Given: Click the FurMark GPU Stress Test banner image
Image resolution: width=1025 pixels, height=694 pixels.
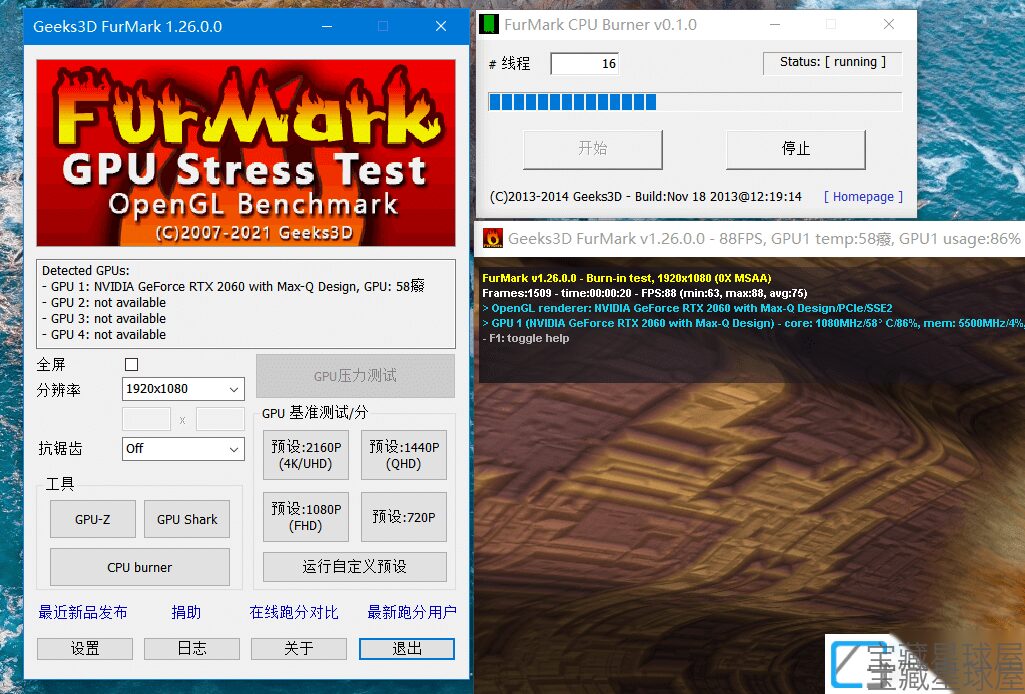Looking at the screenshot, I should (x=246, y=153).
